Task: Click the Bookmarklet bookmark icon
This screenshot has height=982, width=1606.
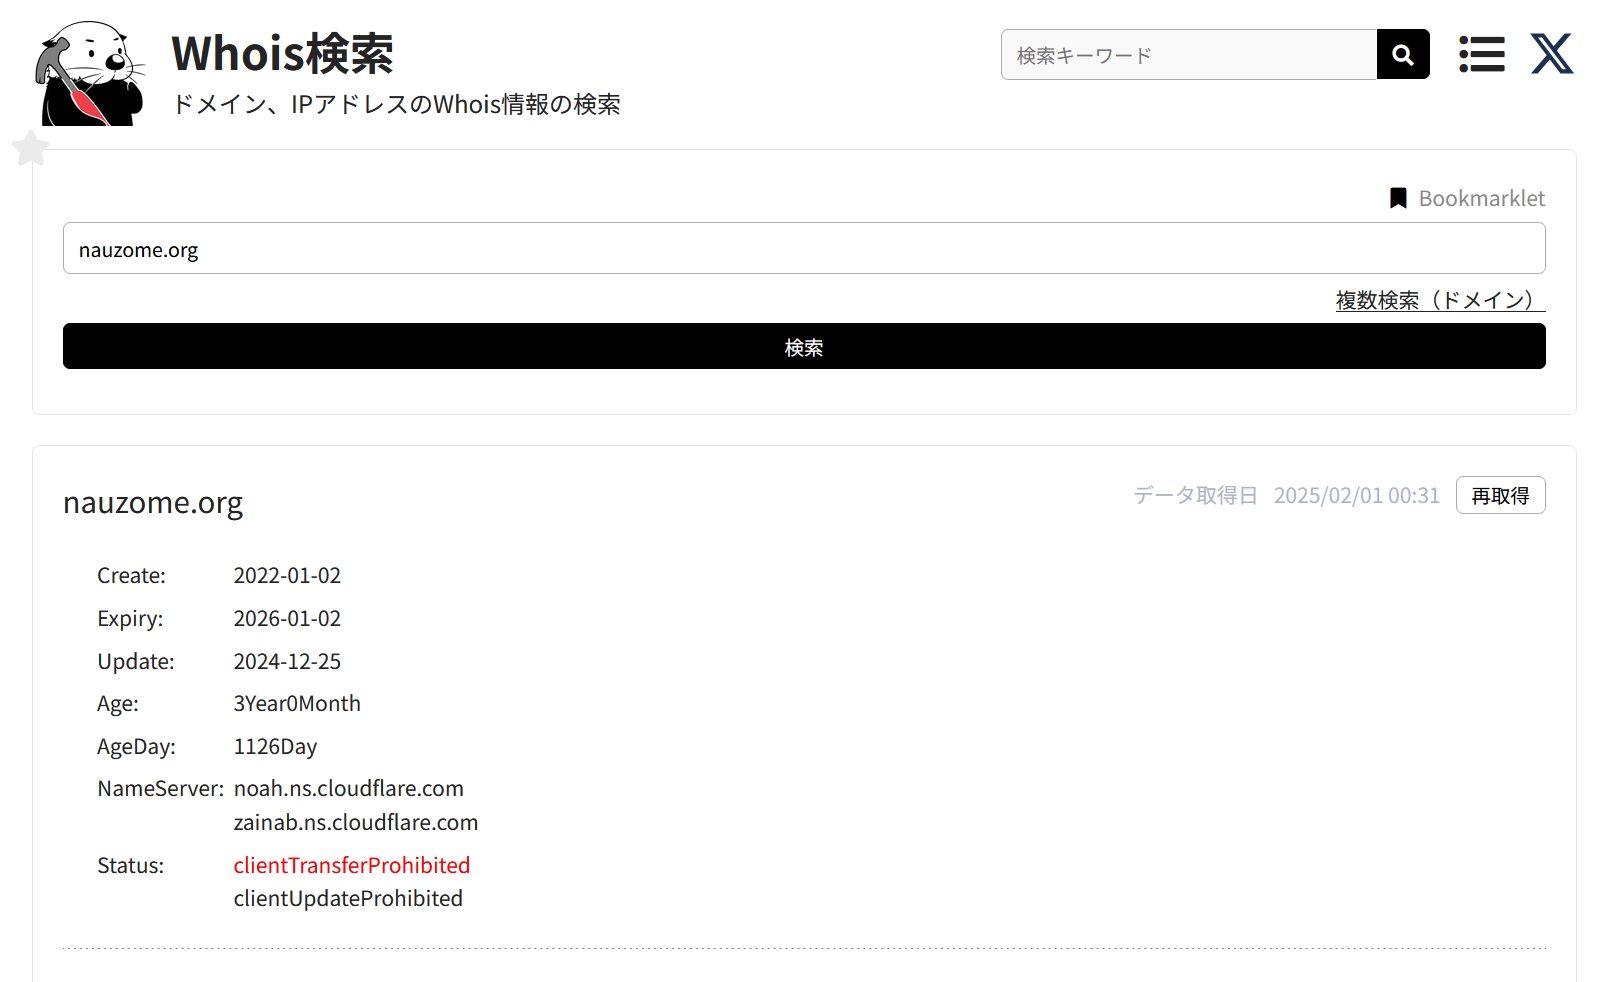Action: 1398,198
